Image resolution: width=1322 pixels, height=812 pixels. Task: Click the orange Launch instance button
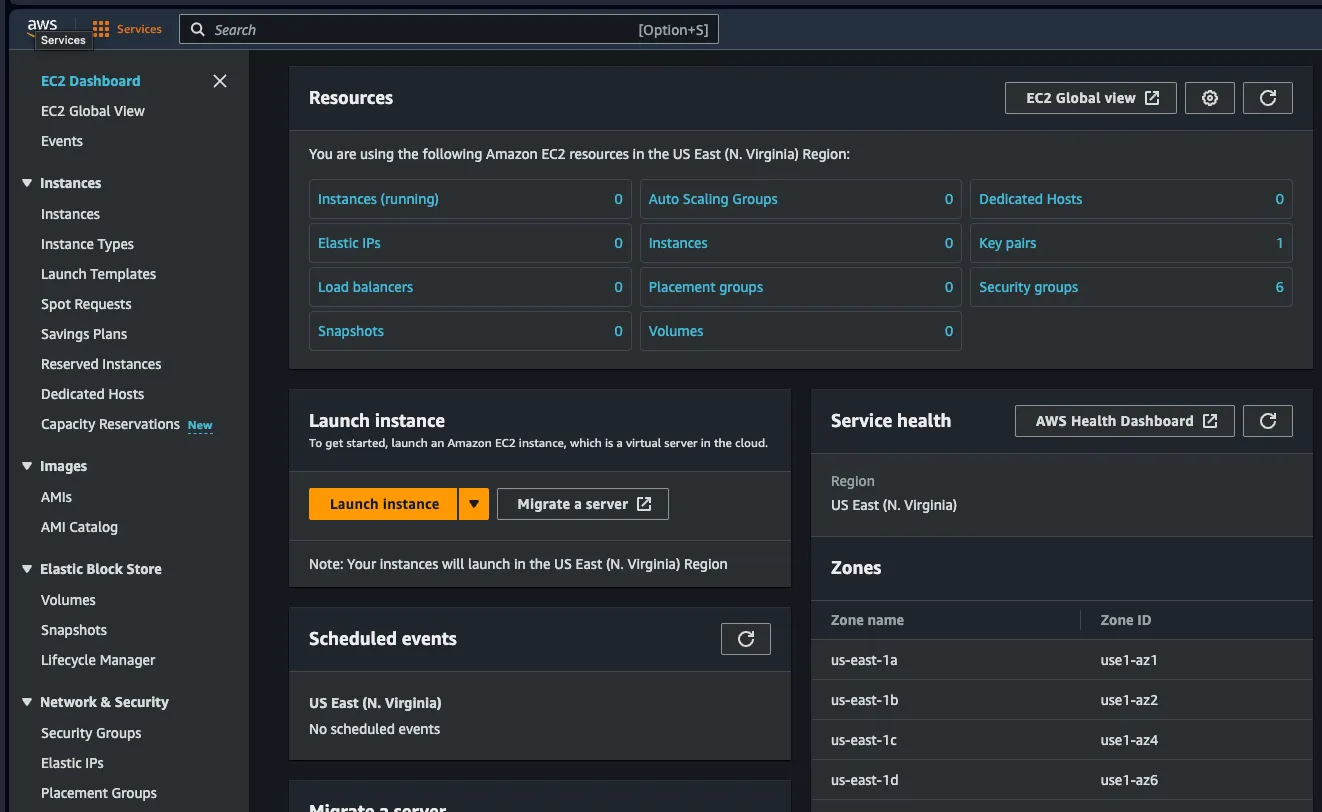(x=384, y=504)
